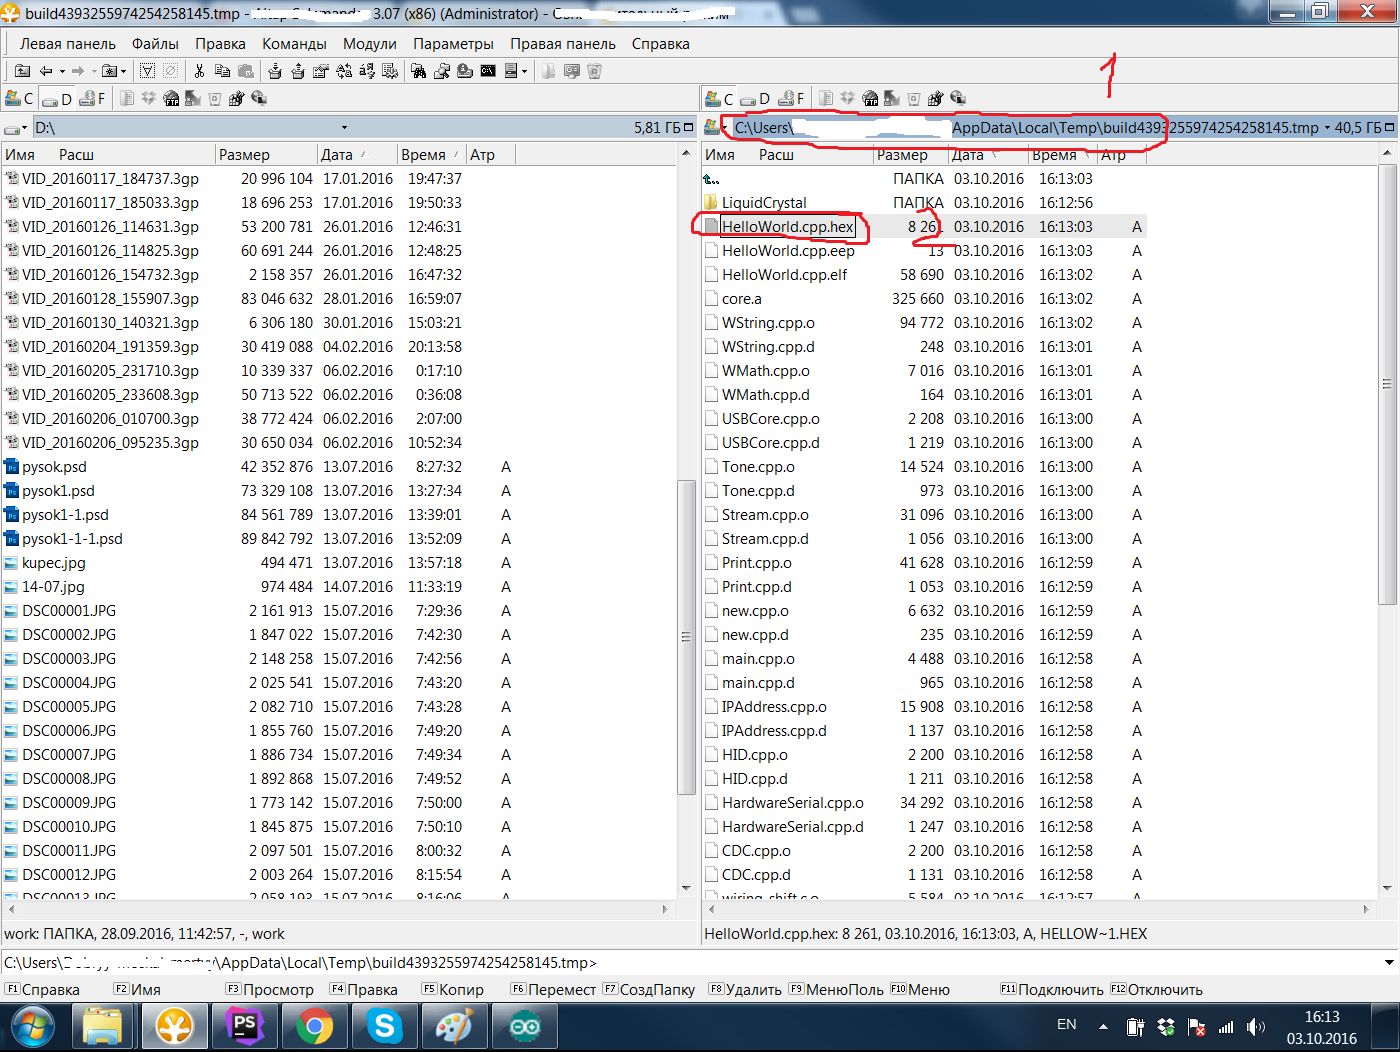Click the Paste toolbar icon

[x=244, y=71]
